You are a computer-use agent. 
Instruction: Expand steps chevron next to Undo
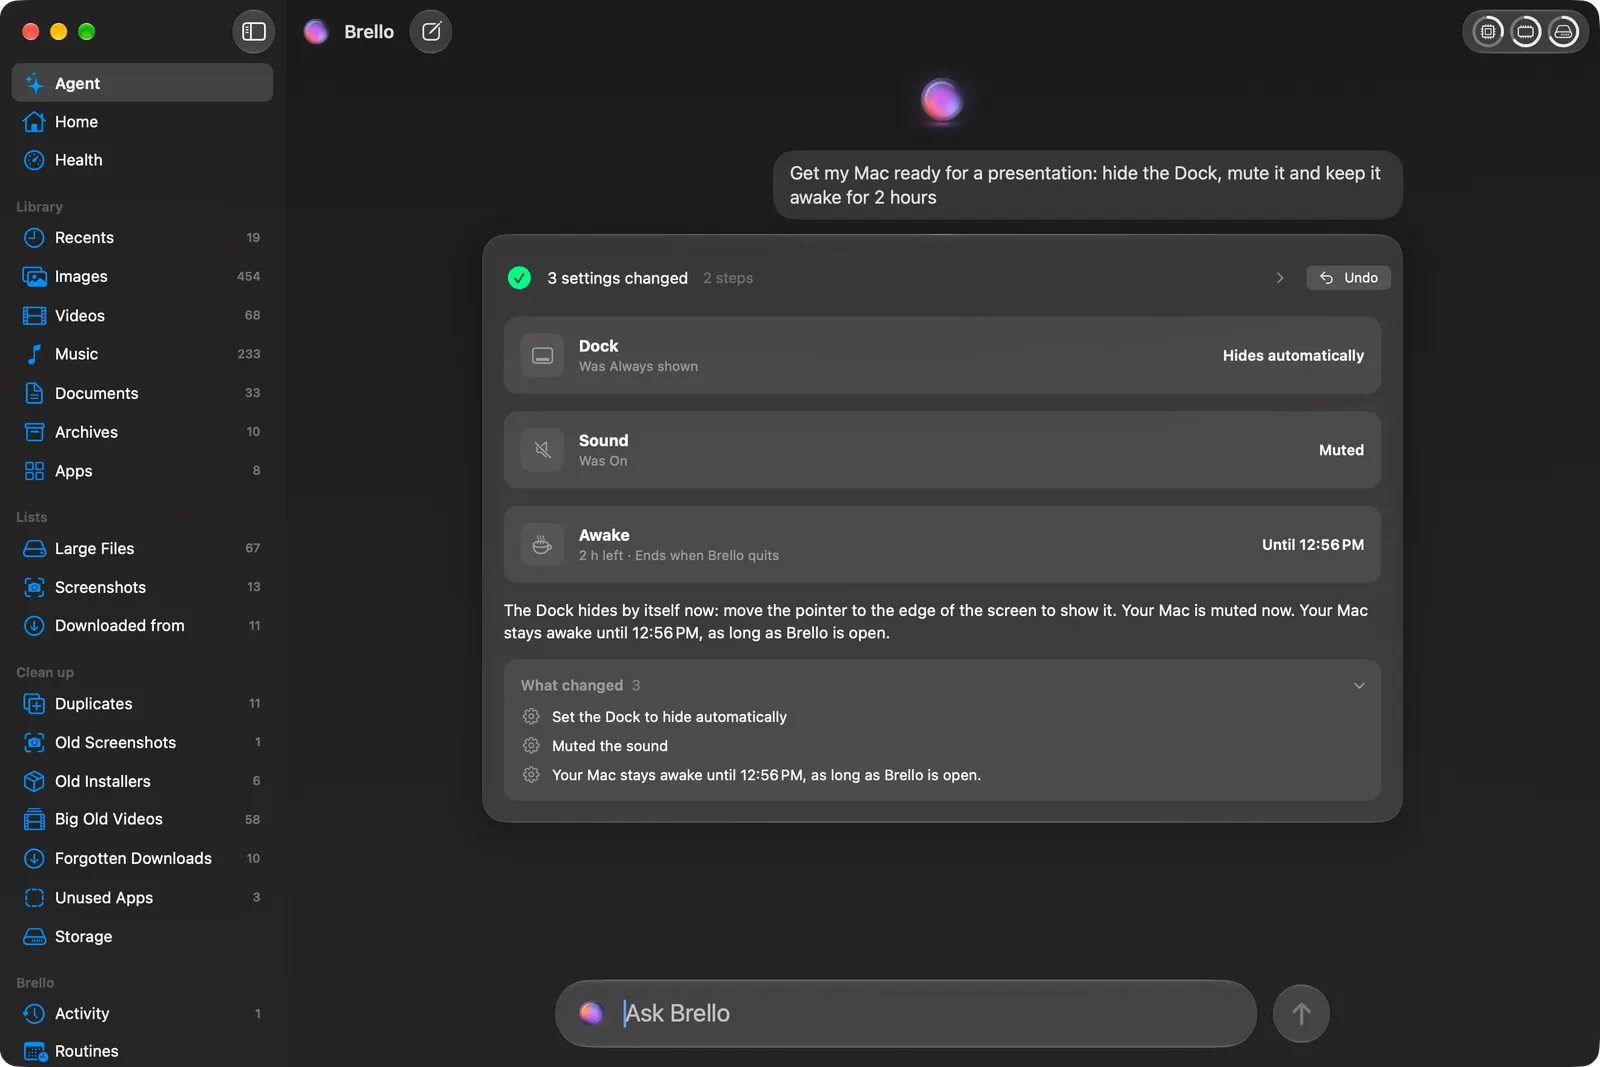click(1280, 278)
